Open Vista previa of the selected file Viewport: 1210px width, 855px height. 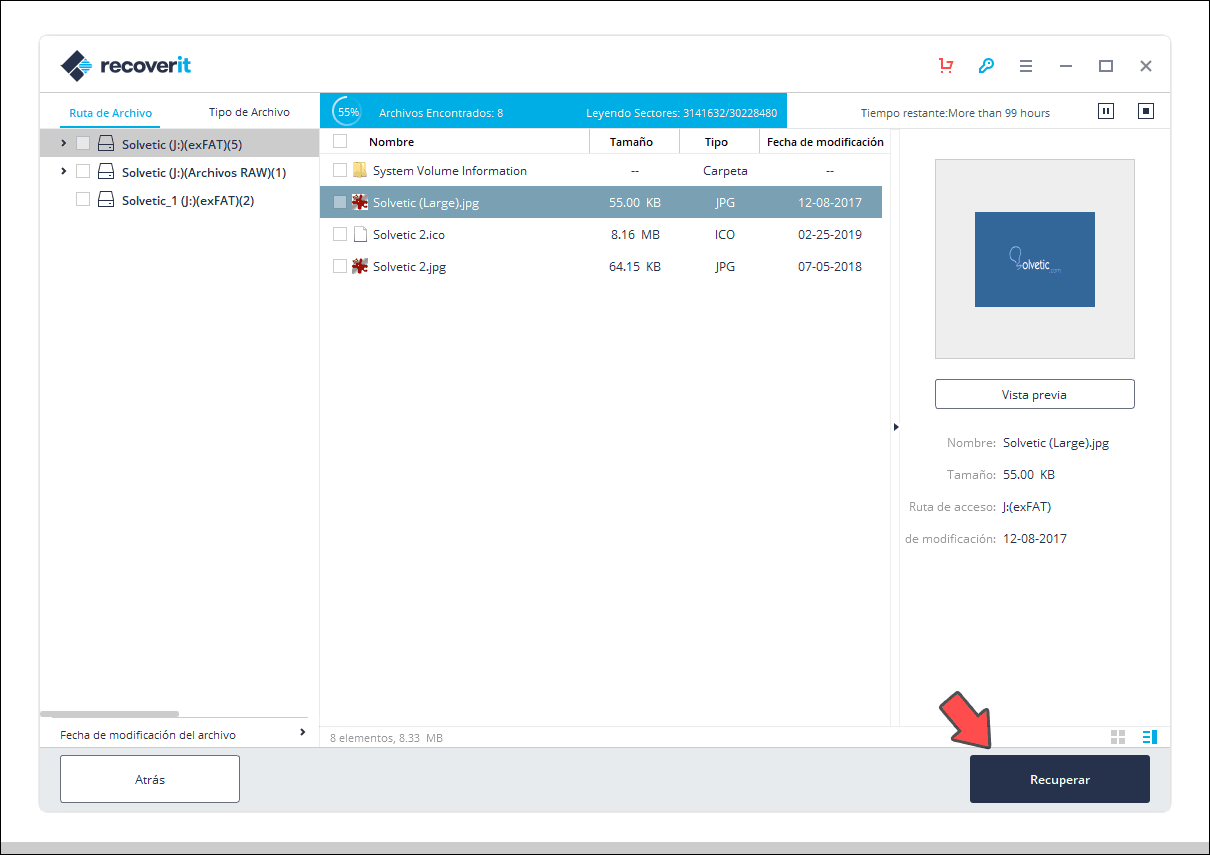1034,394
